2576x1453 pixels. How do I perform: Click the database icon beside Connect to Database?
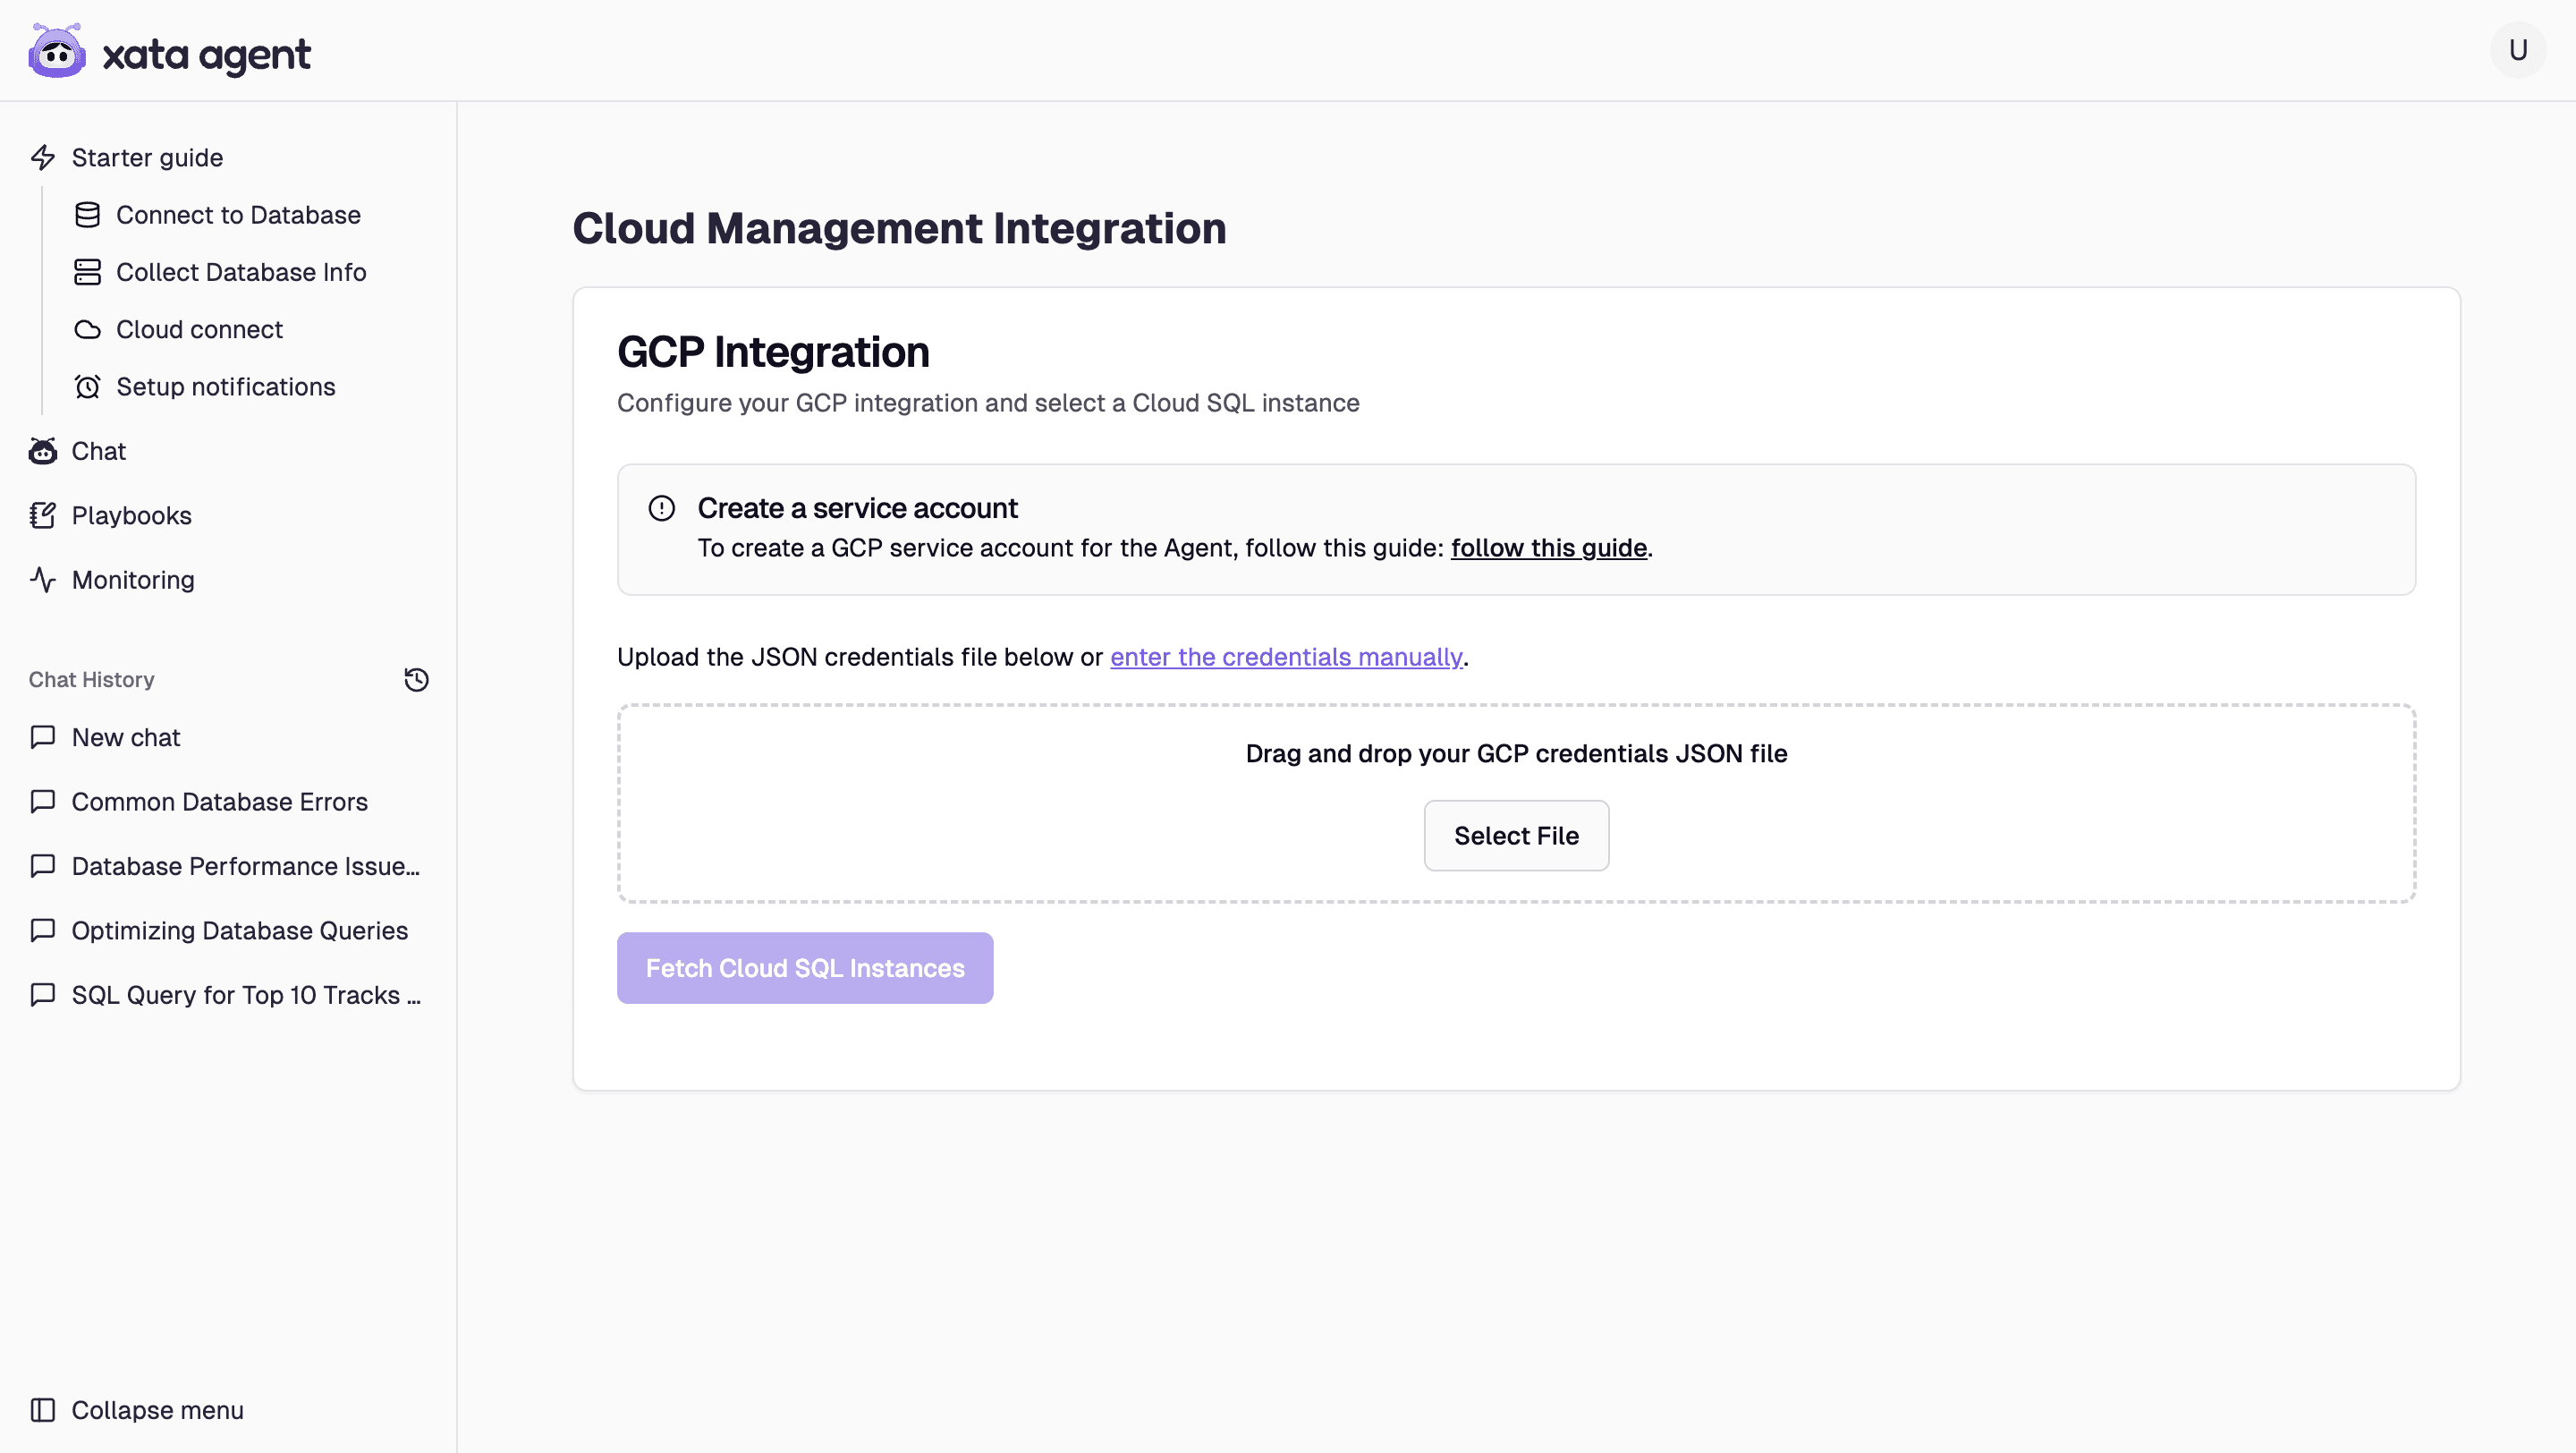[87, 214]
